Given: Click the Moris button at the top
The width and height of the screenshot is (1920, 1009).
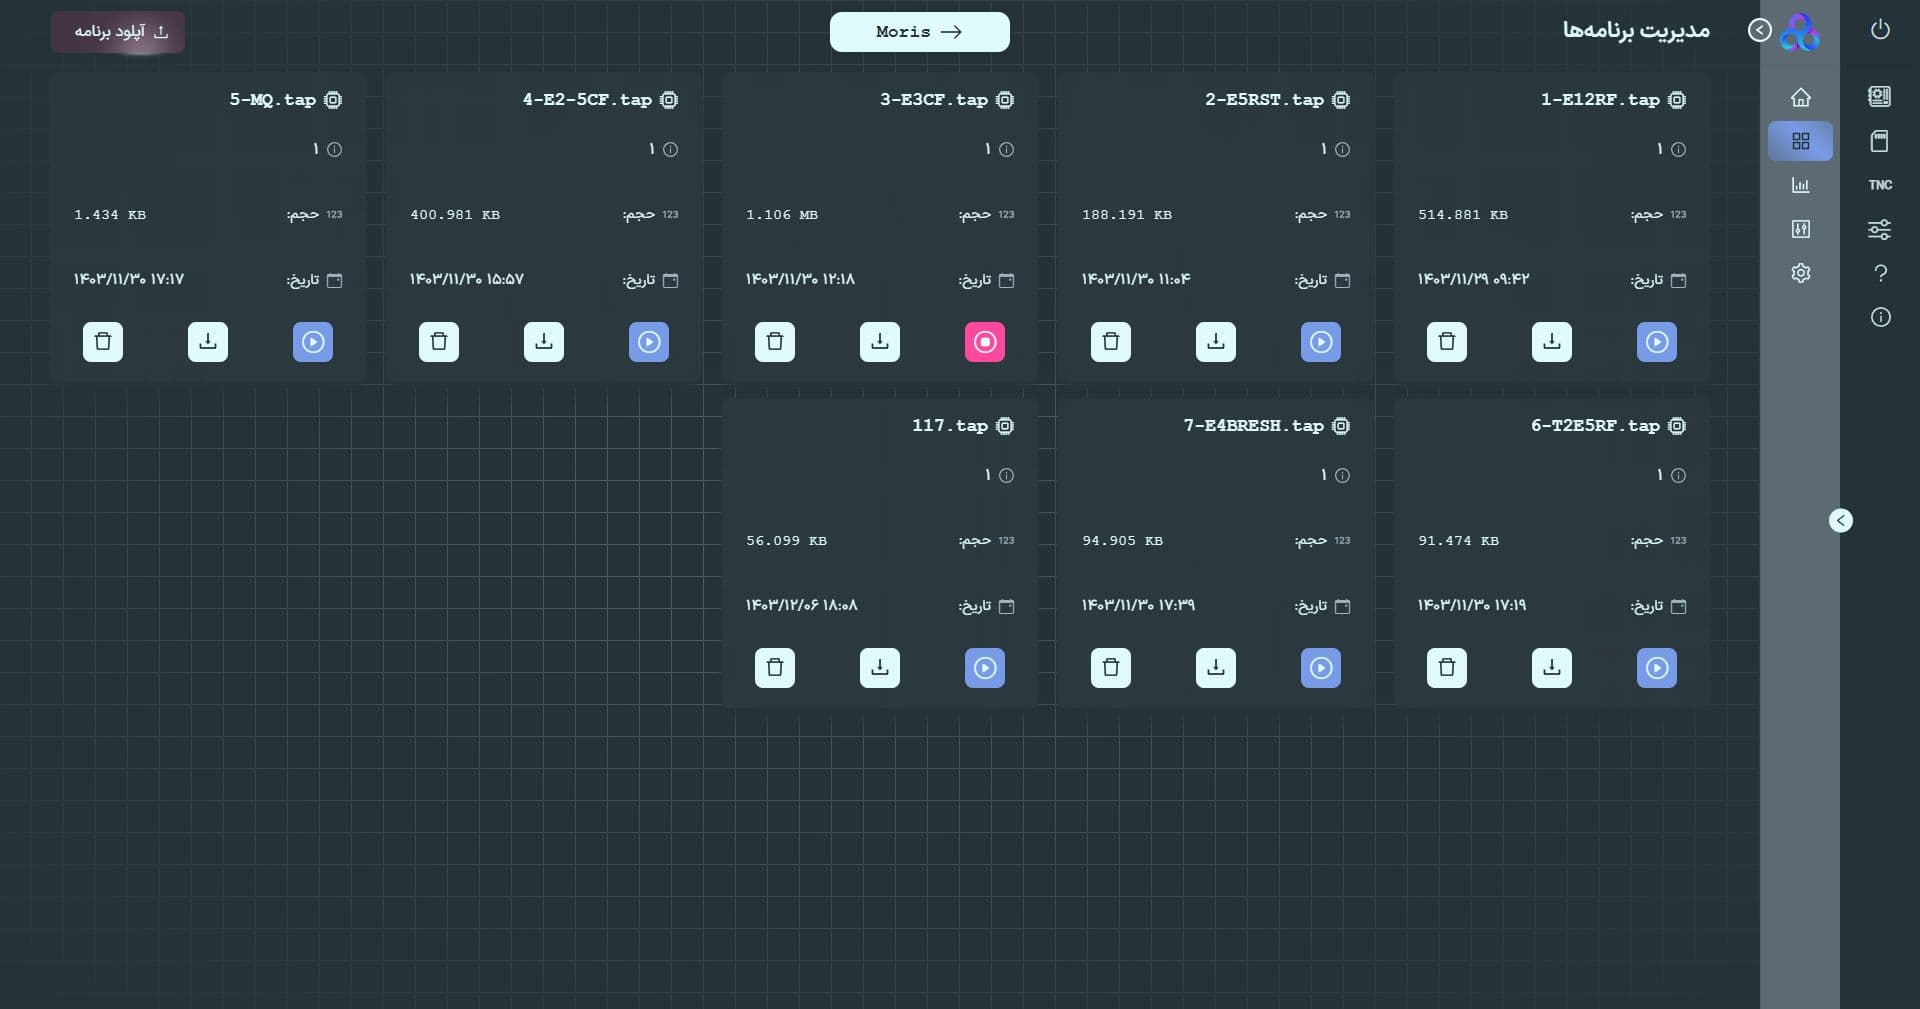Looking at the screenshot, I should tap(919, 31).
